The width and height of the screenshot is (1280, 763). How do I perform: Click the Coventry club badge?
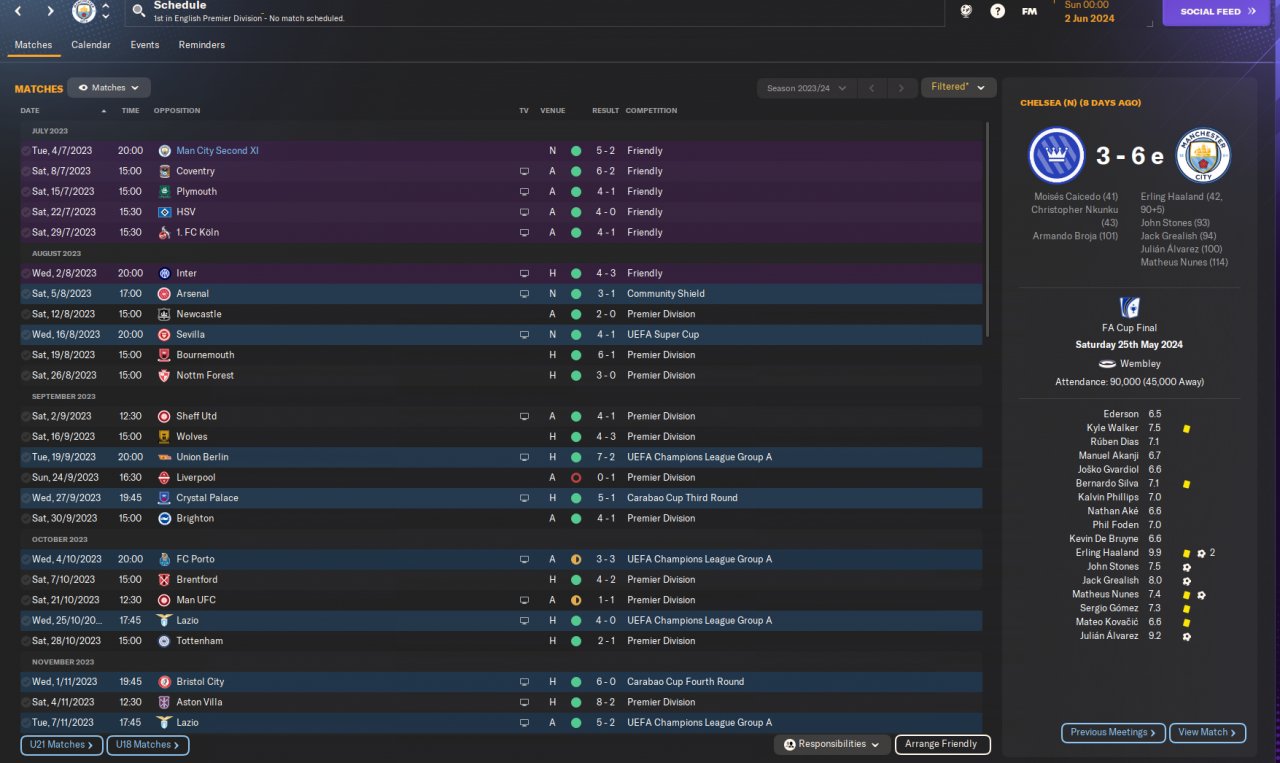[165, 171]
